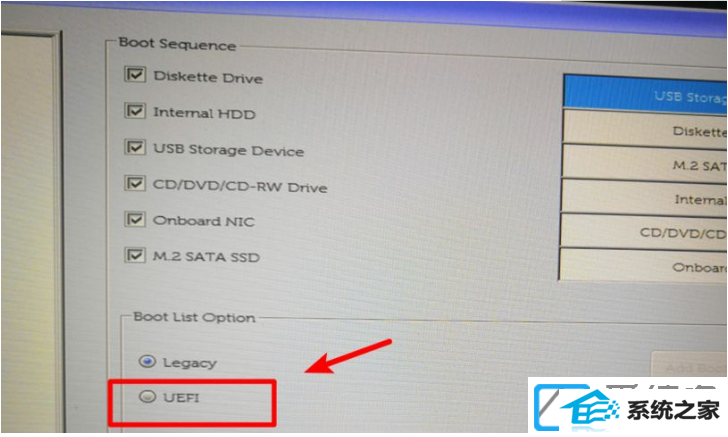Select Internal entry in boot order list

coord(644,198)
